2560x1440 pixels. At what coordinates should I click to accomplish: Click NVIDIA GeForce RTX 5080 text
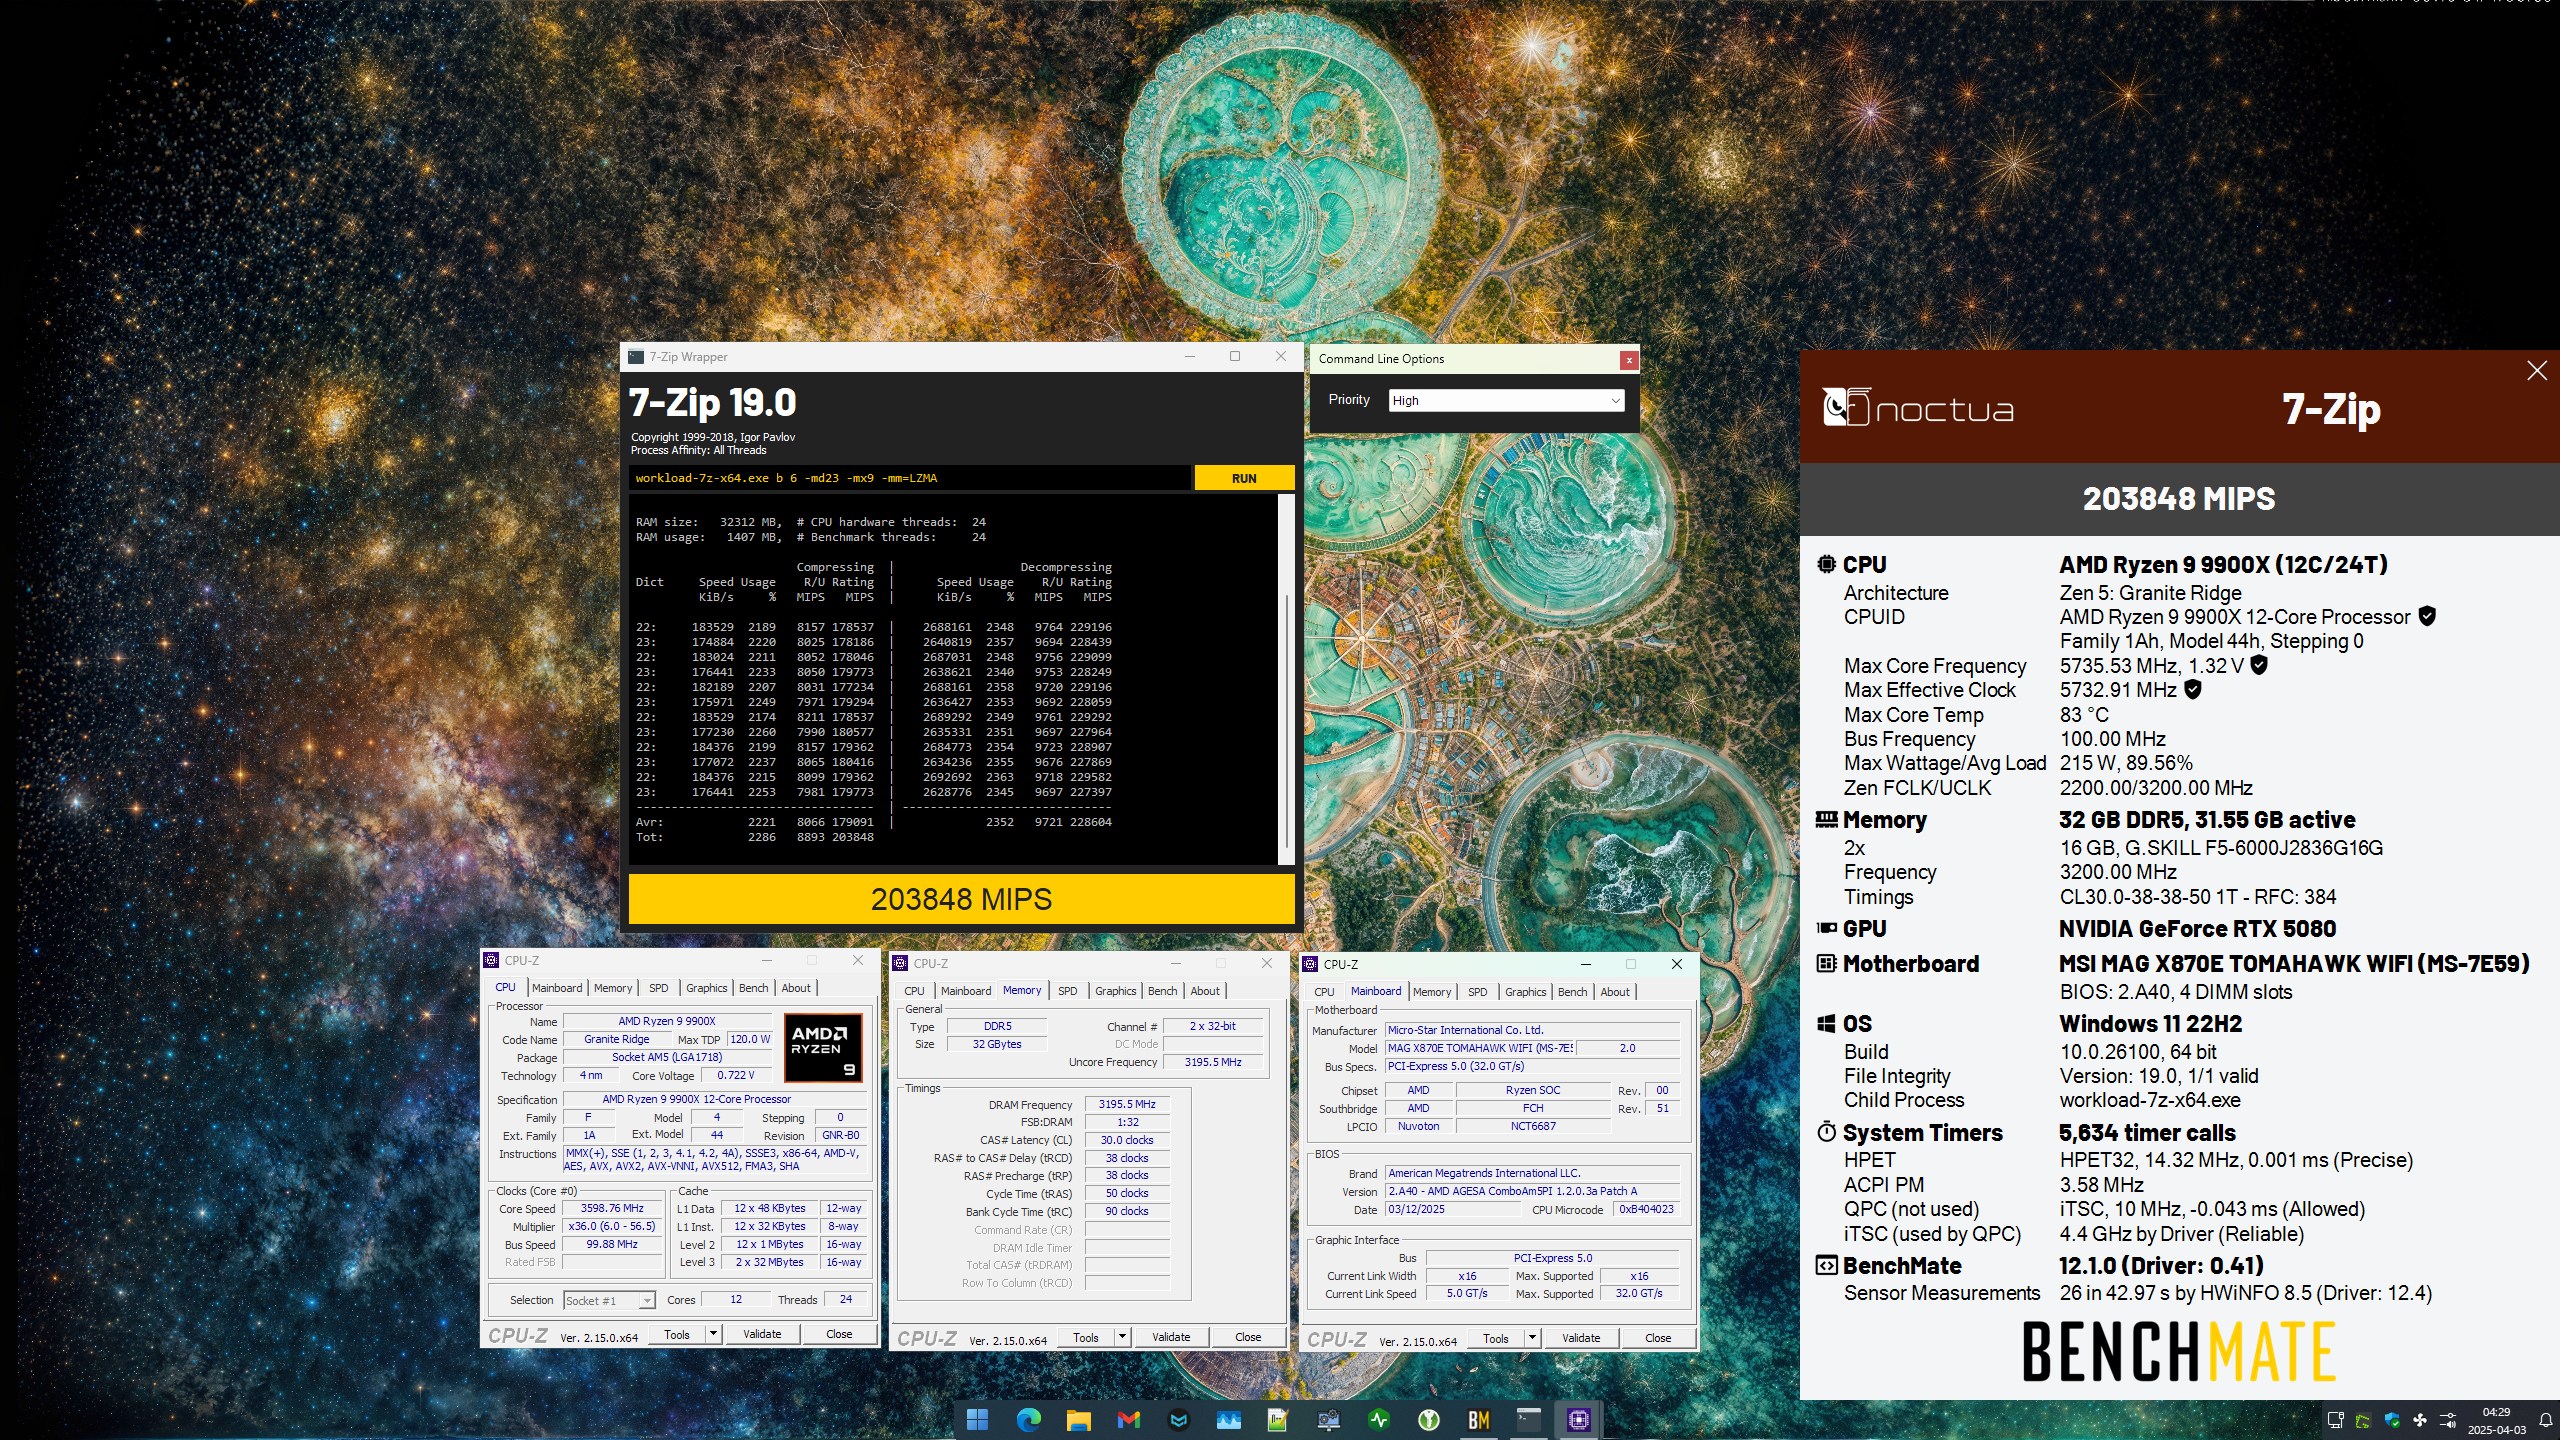coord(2197,929)
